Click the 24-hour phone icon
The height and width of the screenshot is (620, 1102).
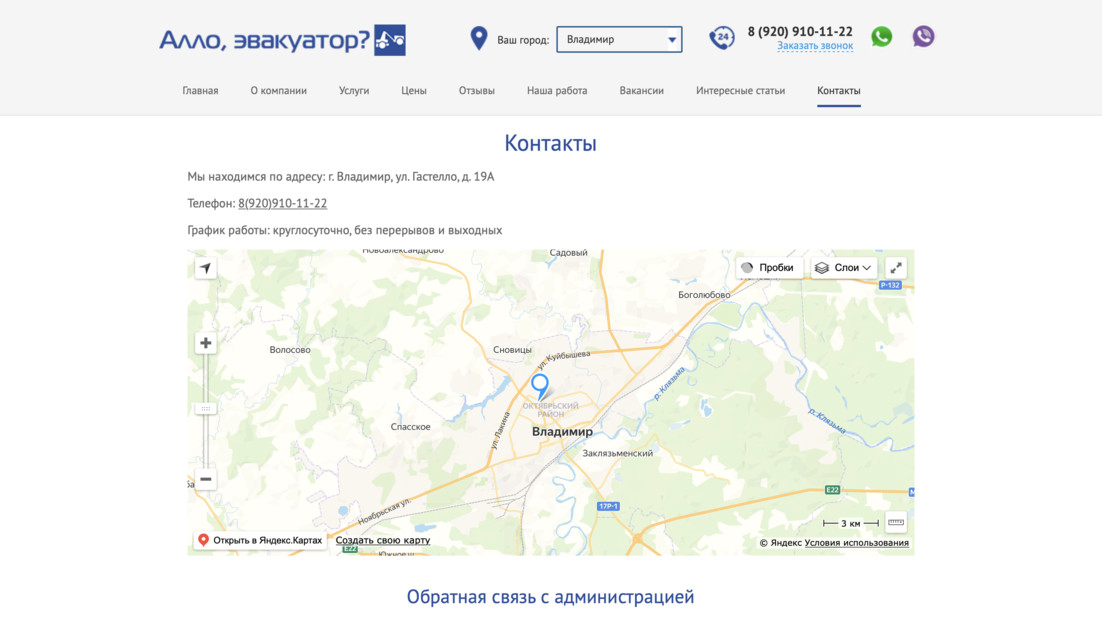click(x=721, y=37)
